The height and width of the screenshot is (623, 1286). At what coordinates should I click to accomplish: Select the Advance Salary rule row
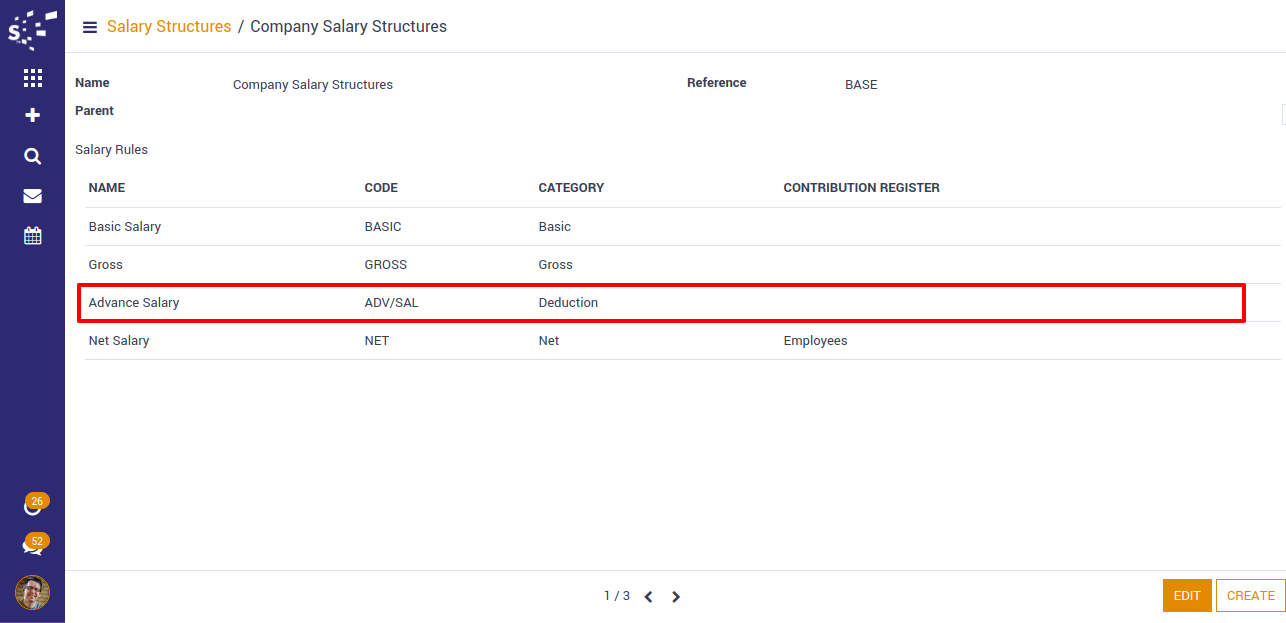134,303
